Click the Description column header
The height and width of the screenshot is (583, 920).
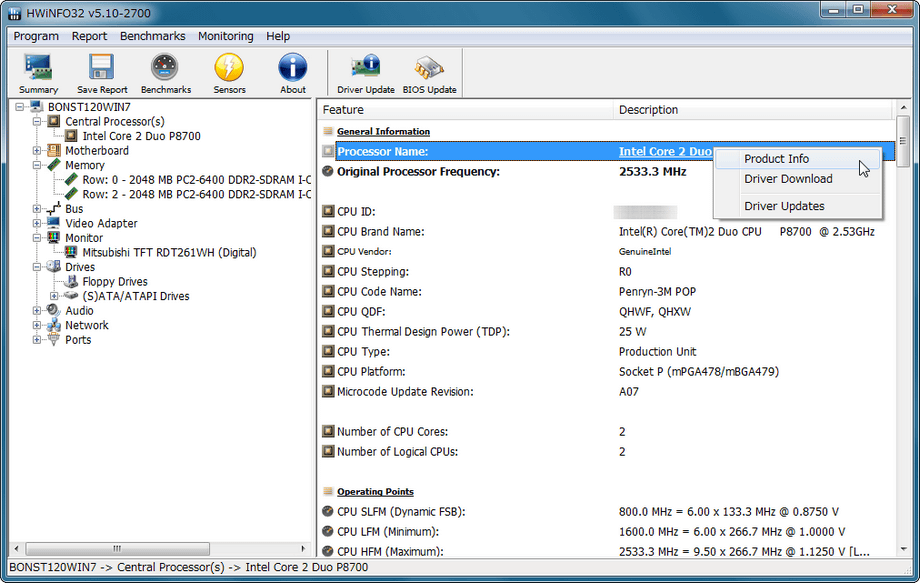click(753, 110)
